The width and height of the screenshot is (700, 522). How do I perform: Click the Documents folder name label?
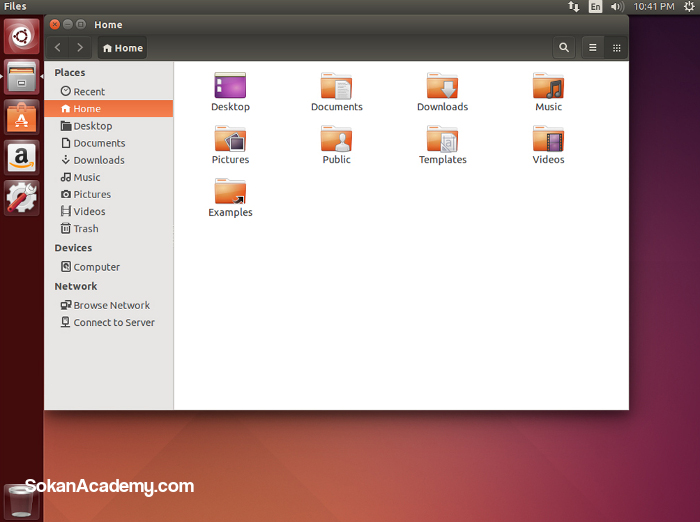(337, 107)
